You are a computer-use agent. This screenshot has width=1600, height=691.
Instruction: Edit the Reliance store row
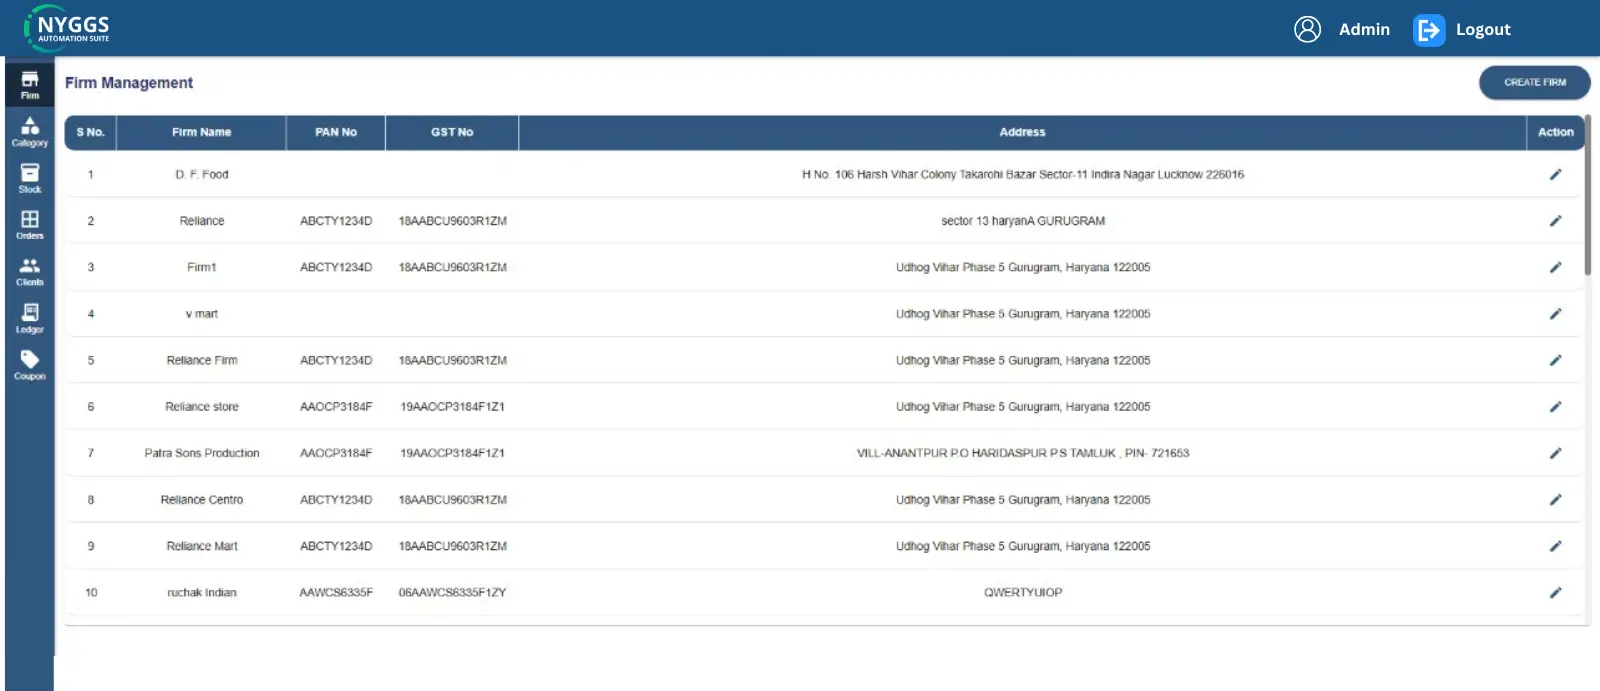pyautogui.click(x=1555, y=407)
